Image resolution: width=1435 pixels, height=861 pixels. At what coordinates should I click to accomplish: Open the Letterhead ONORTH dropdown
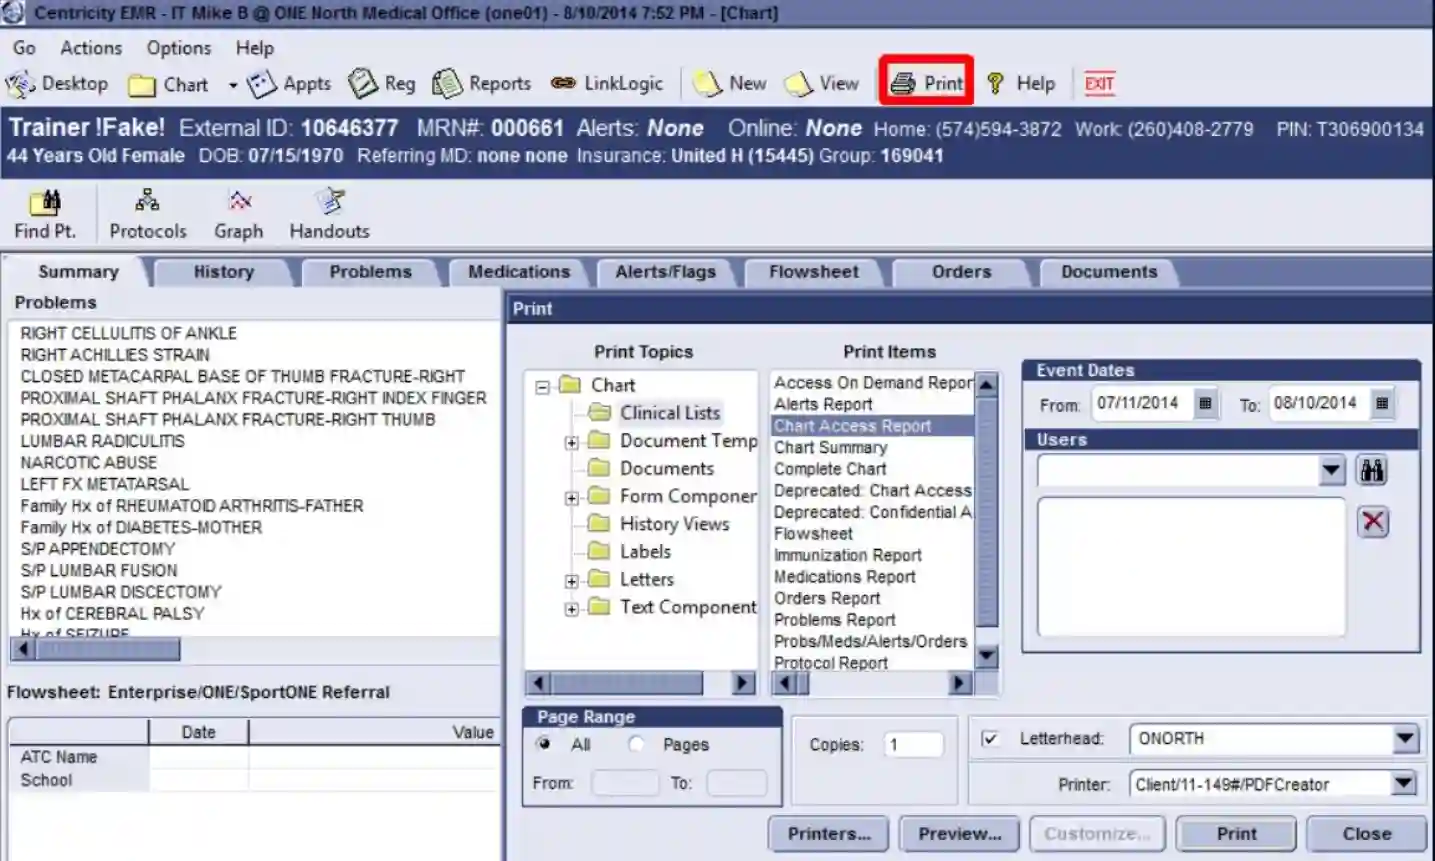click(x=1404, y=738)
